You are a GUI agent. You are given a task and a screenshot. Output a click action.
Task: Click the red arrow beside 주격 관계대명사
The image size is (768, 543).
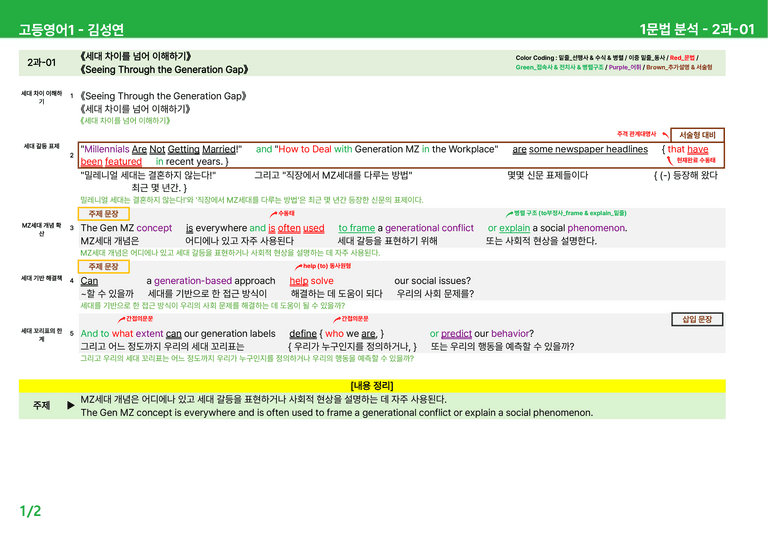coord(665,134)
